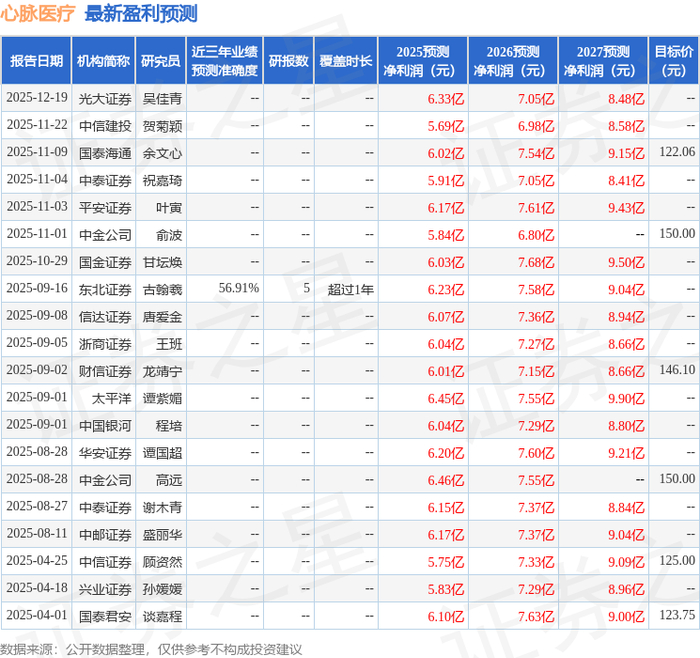Select analyst 古翰羲
The image size is (700, 658).
coord(162,289)
